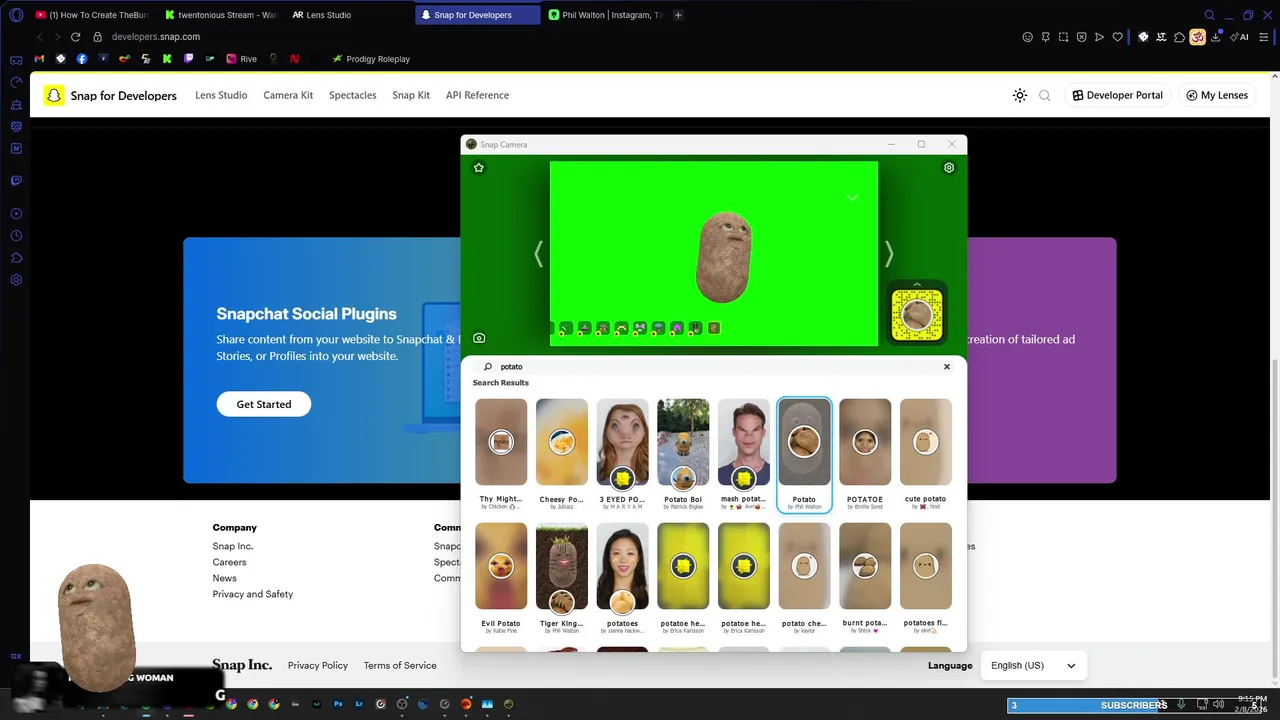Open My Lenses button
Image resolution: width=1280 pixels, height=720 pixels.
1217,95
